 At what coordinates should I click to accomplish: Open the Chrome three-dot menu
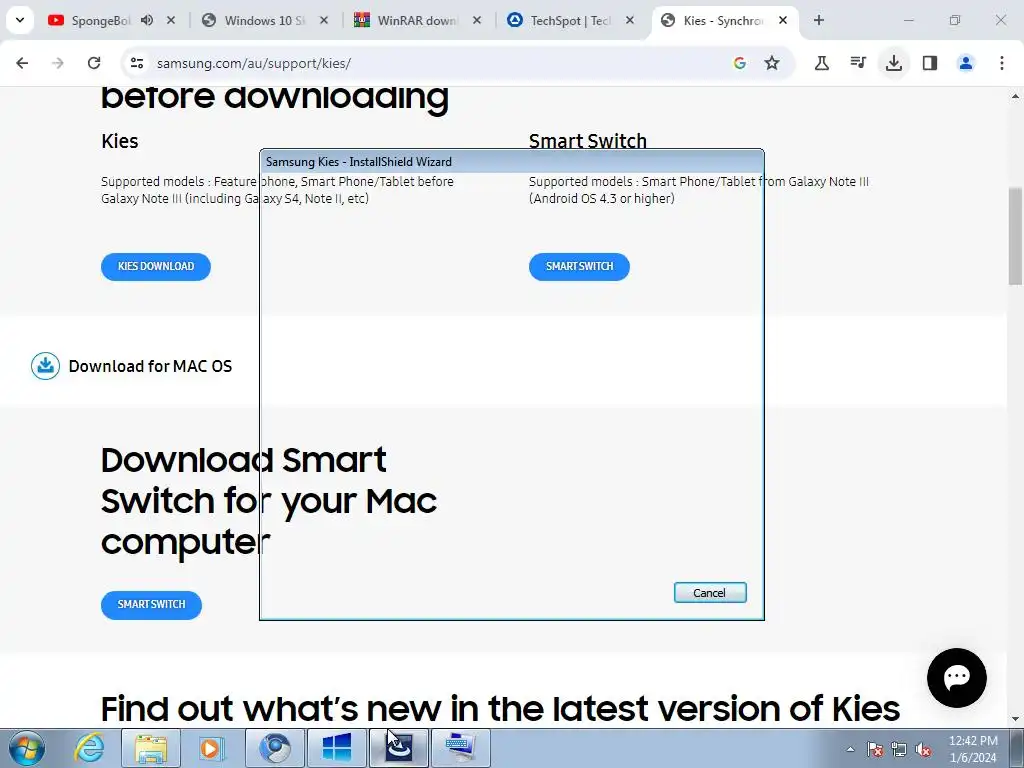[x=1002, y=63]
